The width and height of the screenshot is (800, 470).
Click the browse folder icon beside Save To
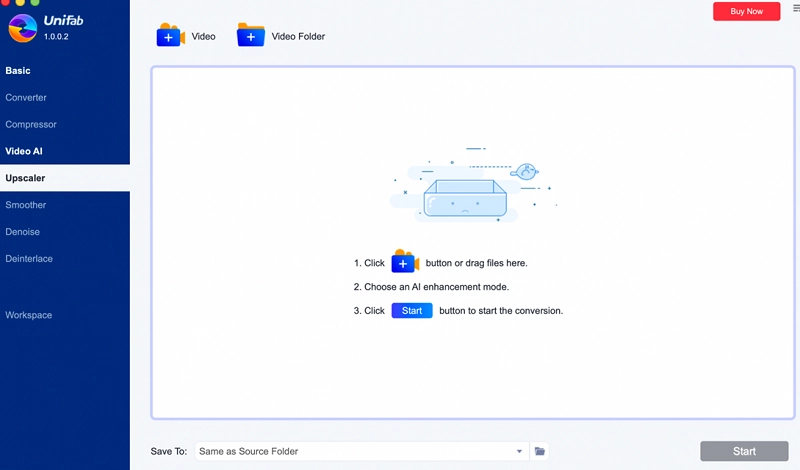[540, 452]
